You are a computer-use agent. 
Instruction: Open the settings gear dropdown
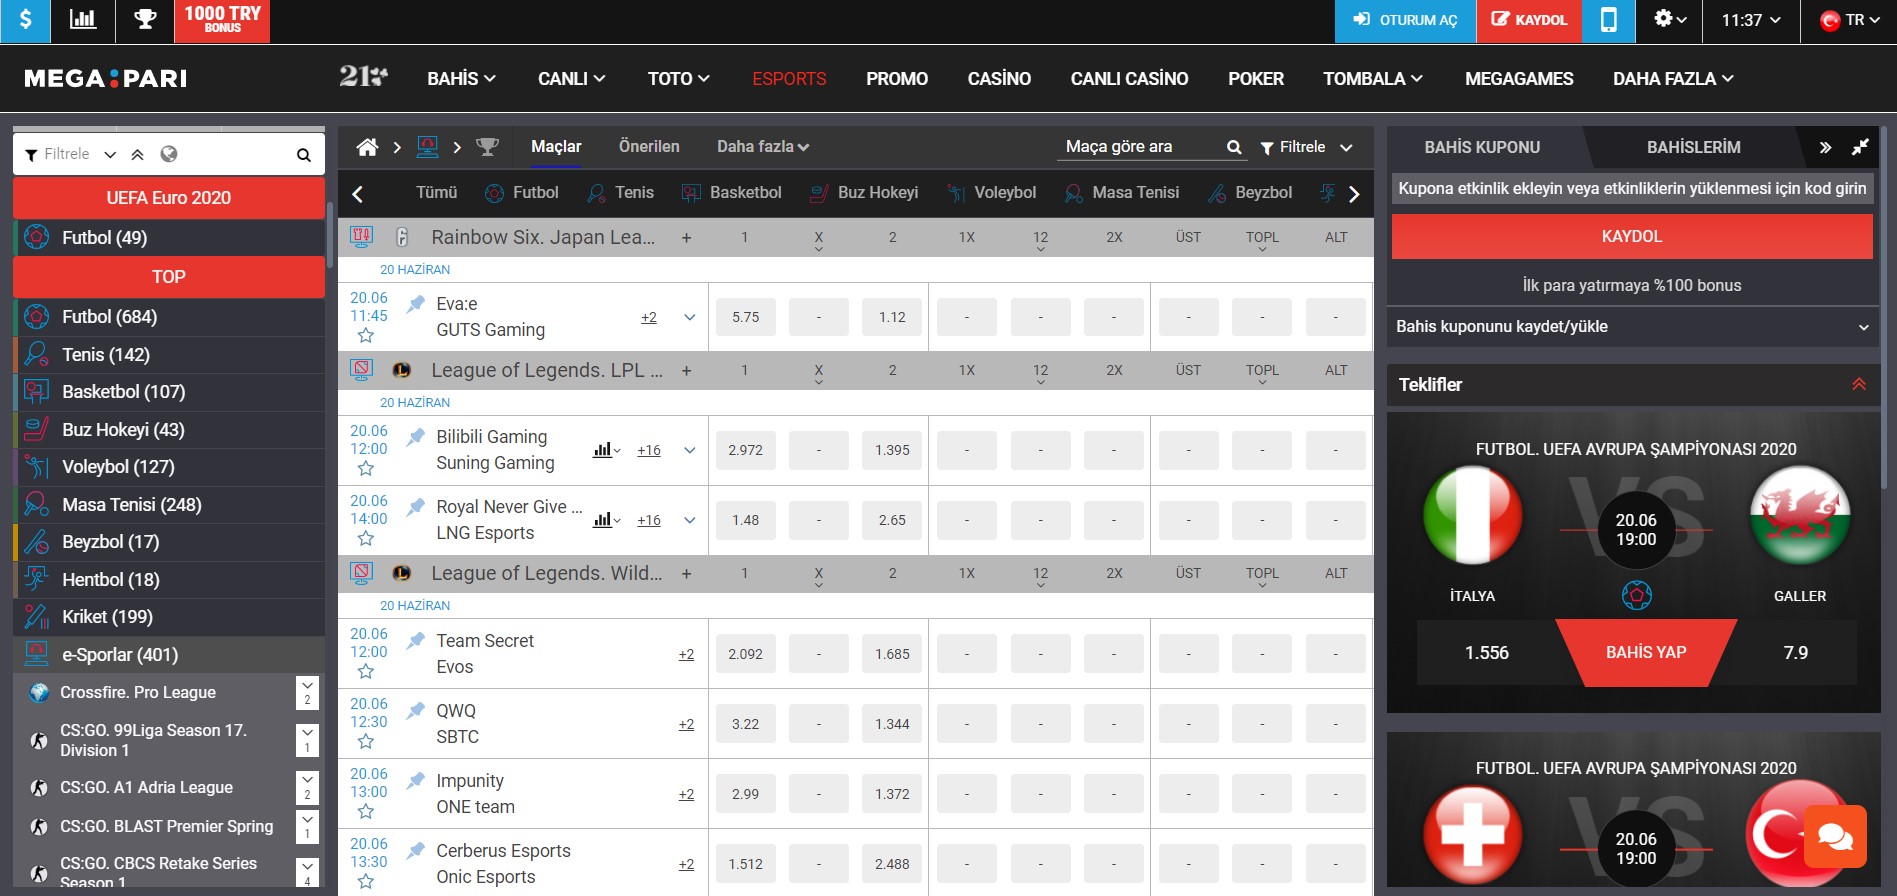coord(1669,19)
